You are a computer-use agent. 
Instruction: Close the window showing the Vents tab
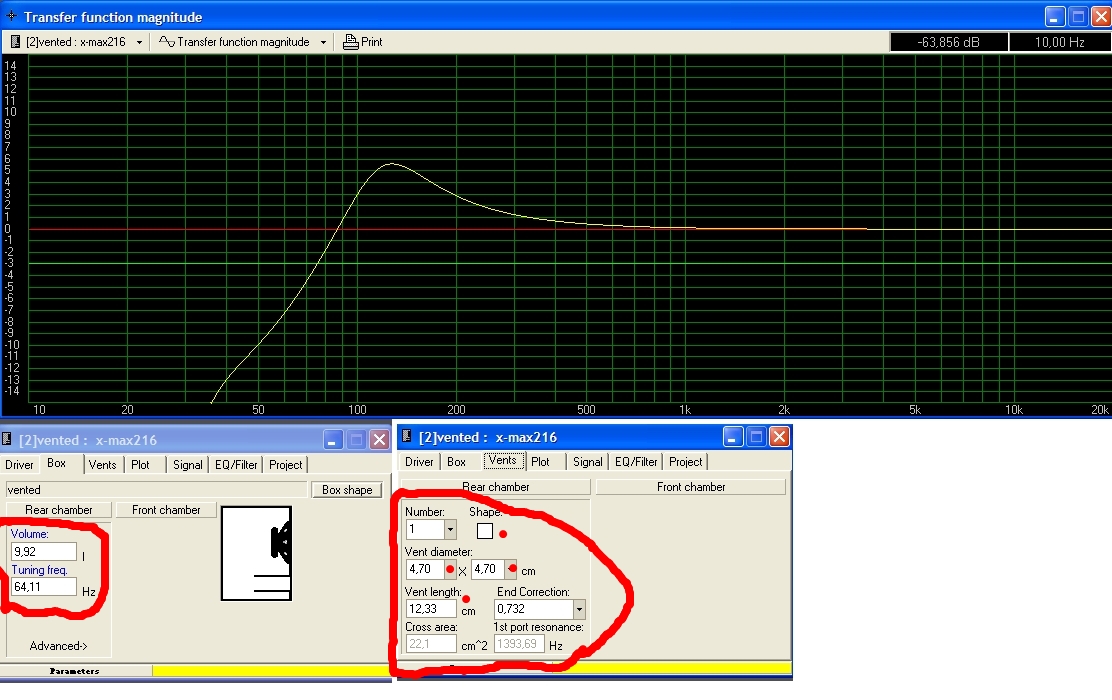779,436
